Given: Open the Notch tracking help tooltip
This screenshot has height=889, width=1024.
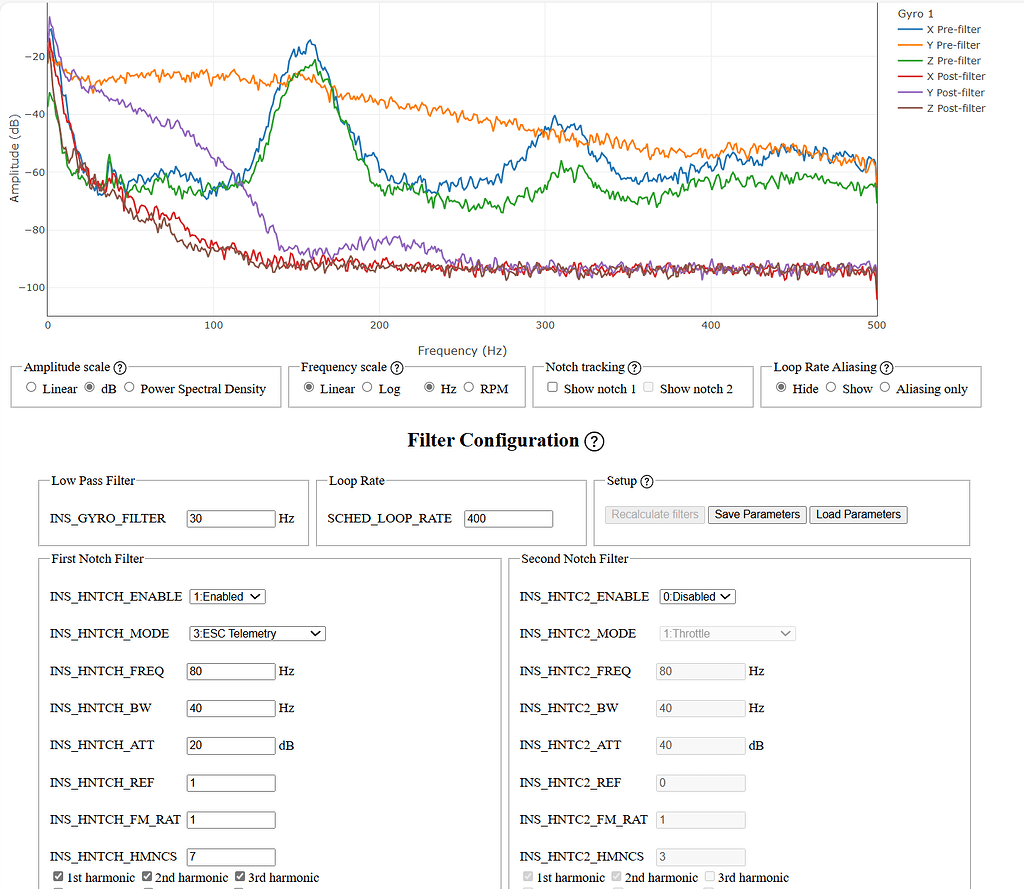Looking at the screenshot, I should [x=636, y=367].
